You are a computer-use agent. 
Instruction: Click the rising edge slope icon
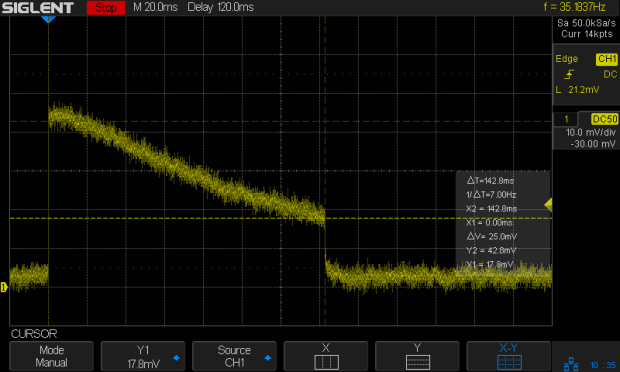[569, 74]
